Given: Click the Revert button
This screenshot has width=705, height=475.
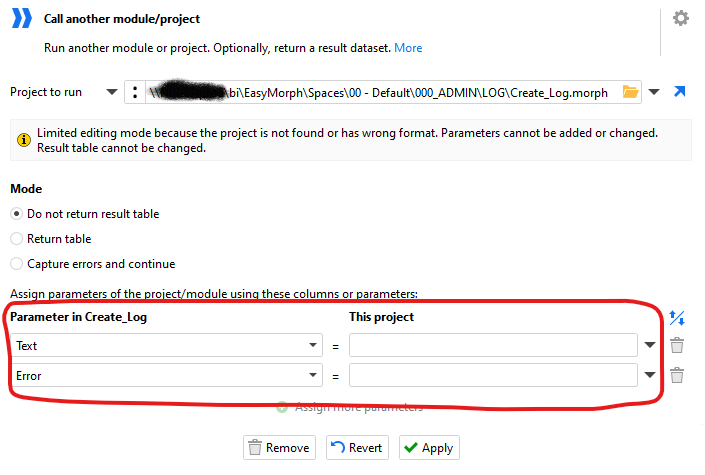Looking at the screenshot, I should click(x=357, y=448).
